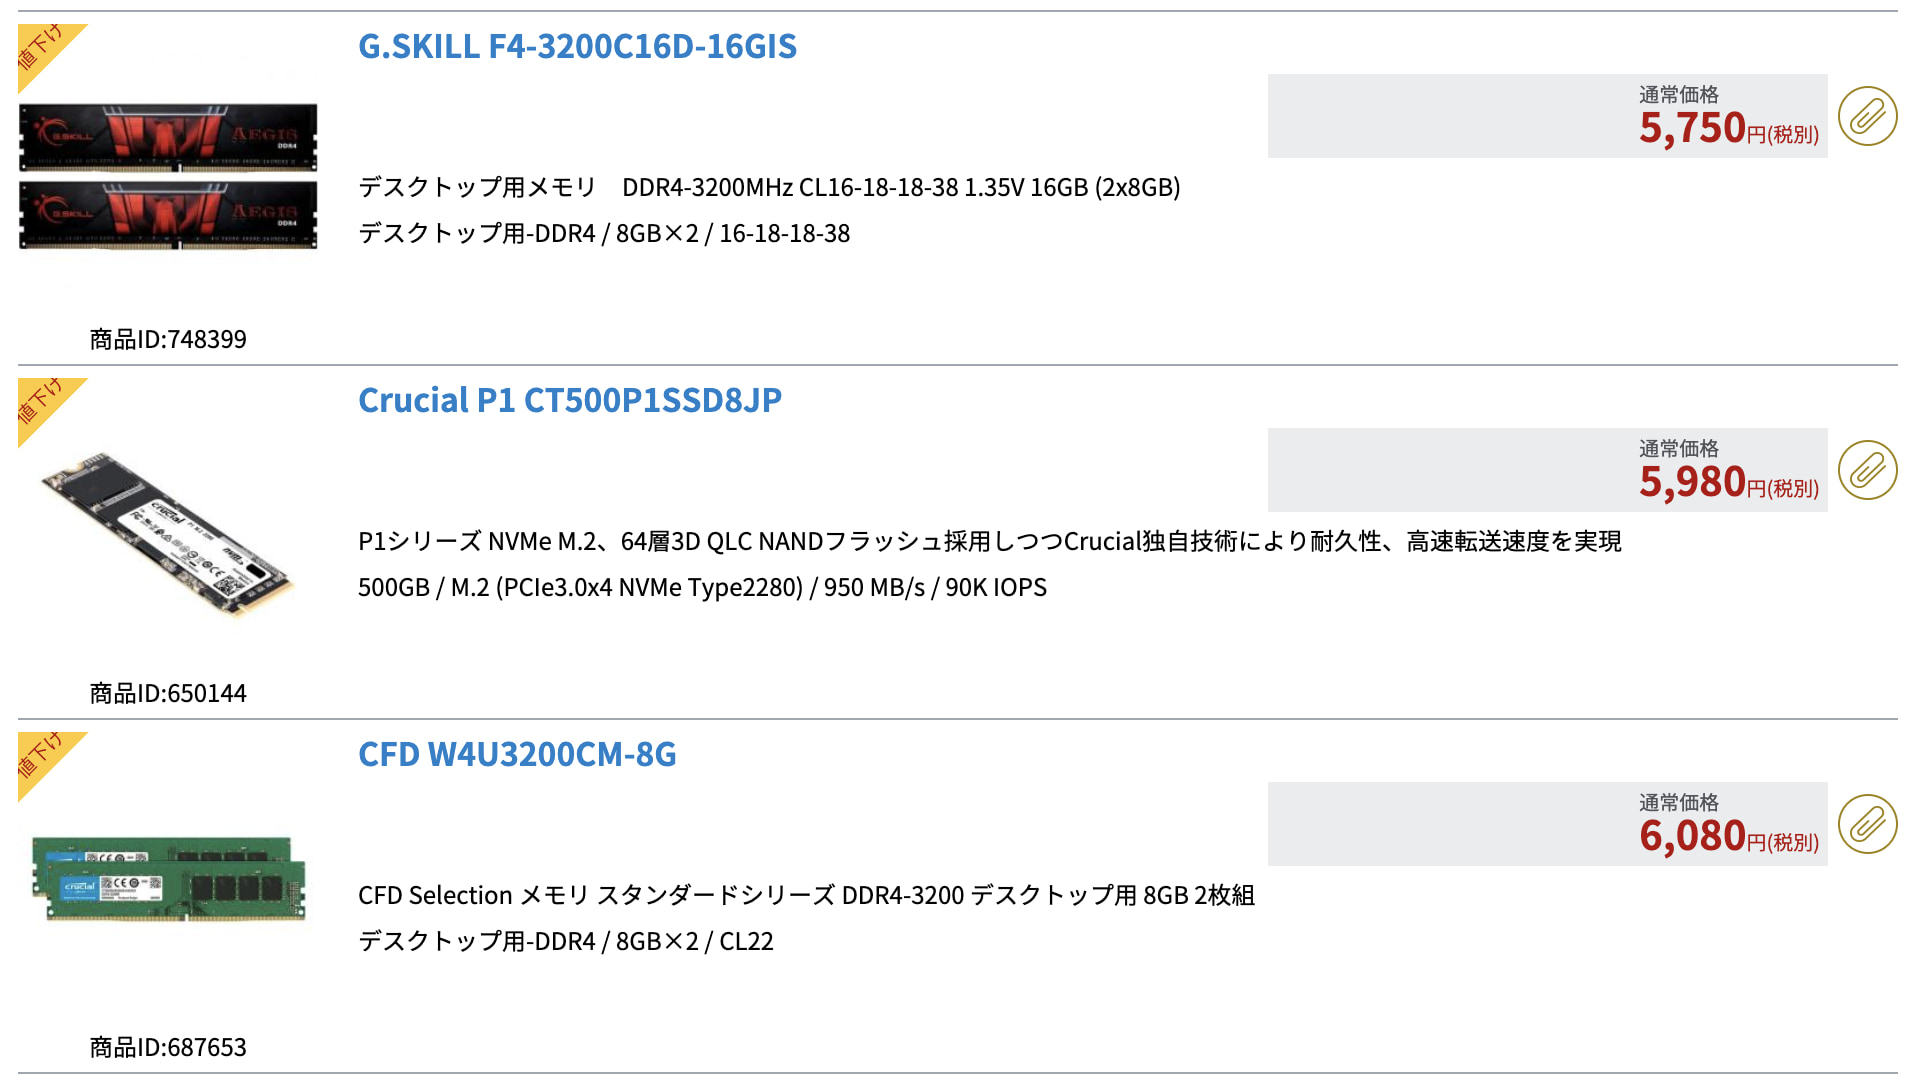The height and width of the screenshot is (1080, 1928).
Task: Click the paperclip icon for G.SKILL memory
Action: point(1867,116)
